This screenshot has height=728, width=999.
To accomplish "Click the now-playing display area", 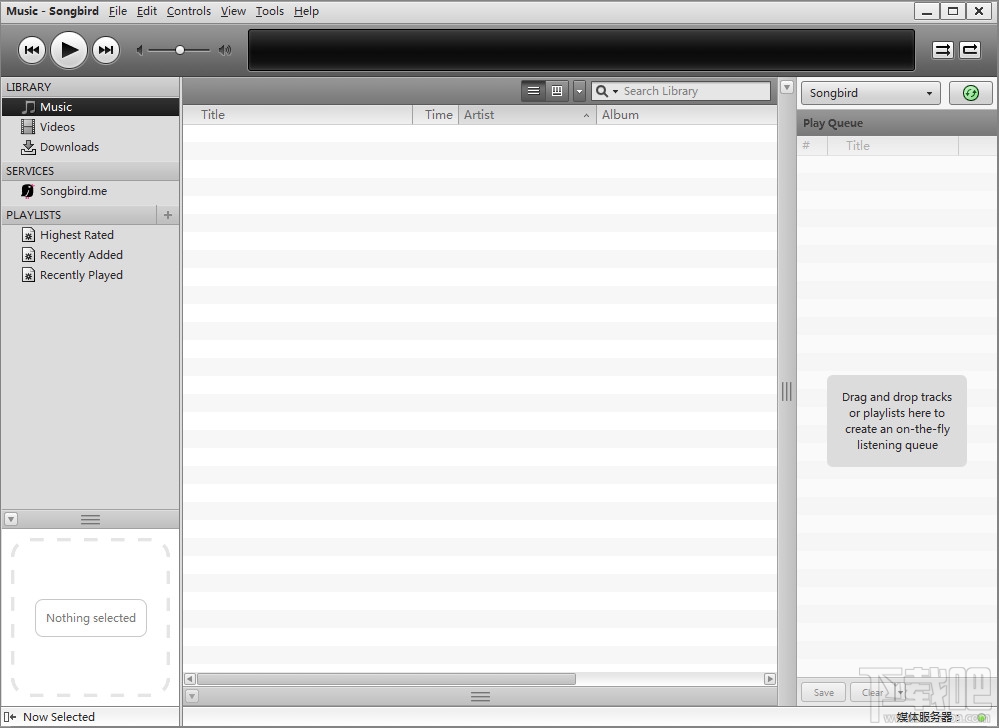I will tap(581, 50).
